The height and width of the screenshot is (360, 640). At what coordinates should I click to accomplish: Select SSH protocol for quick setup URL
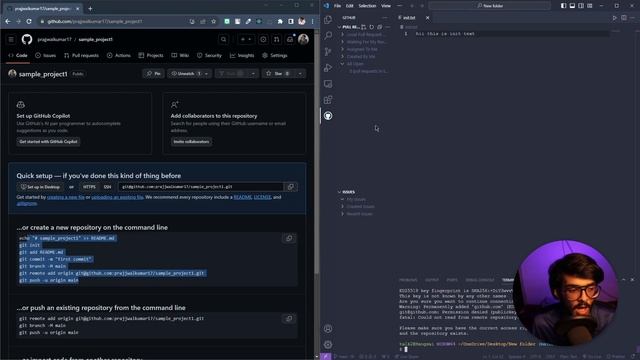coord(107,187)
